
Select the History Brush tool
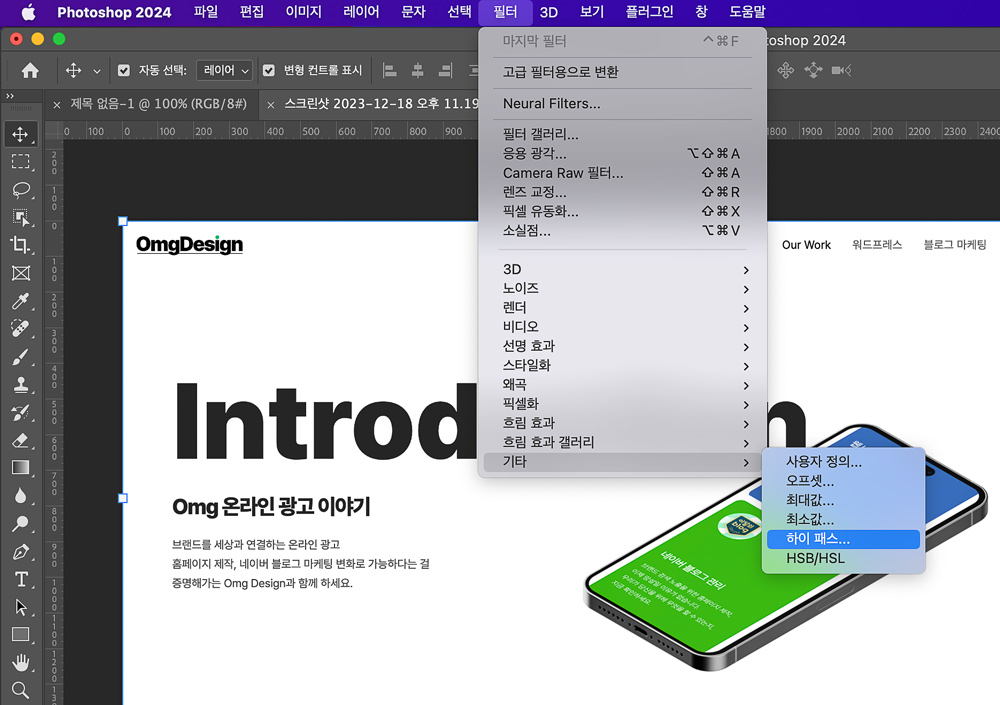point(20,413)
